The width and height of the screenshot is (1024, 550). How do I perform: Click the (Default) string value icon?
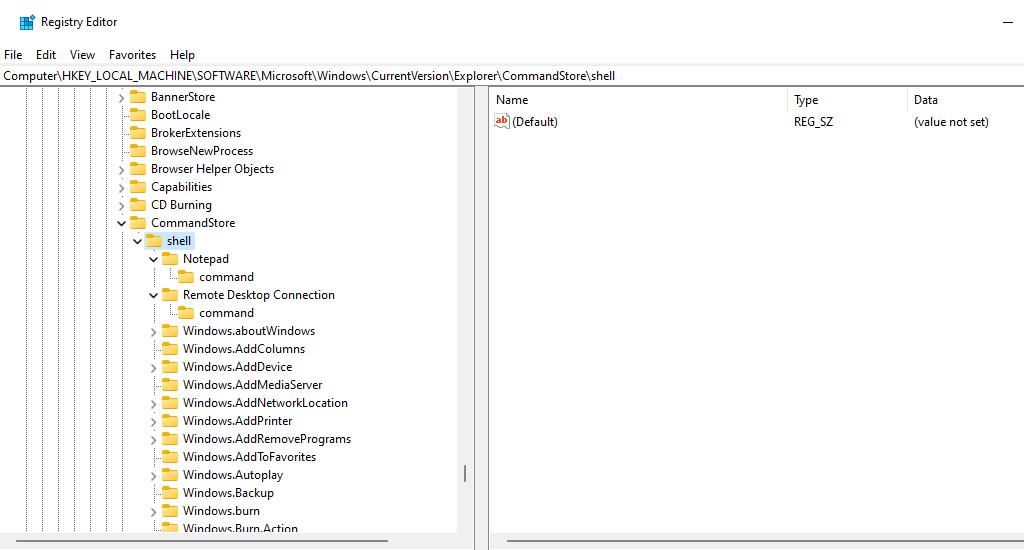[502, 121]
